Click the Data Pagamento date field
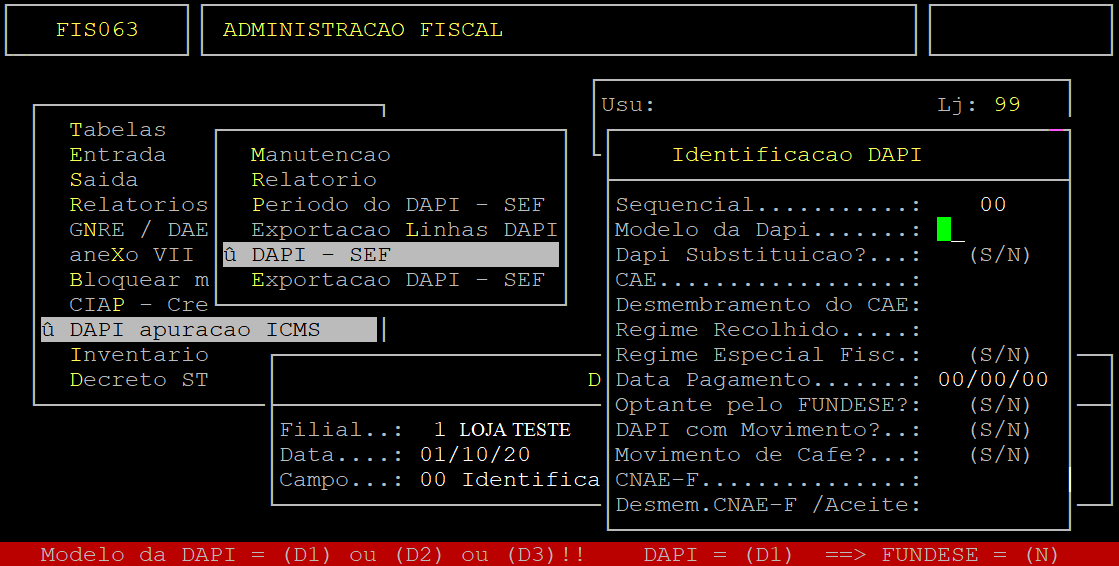The height and width of the screenshot is (566, 1119). (992, 380)
